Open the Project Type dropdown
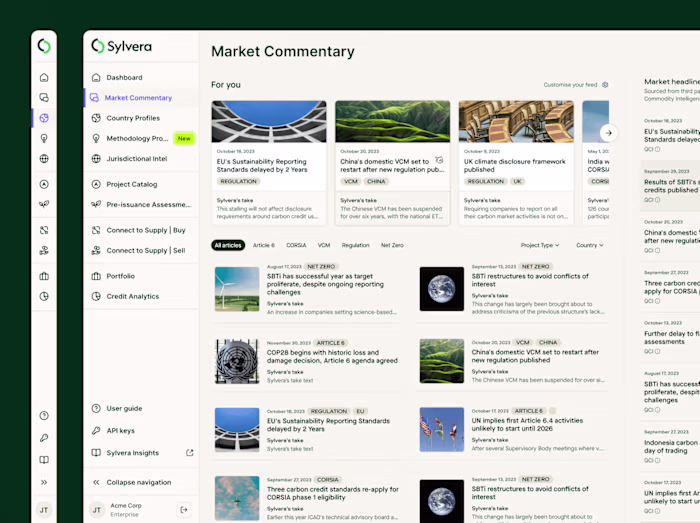700x523 pixels. pyautogui.click(x=540, y=245)
